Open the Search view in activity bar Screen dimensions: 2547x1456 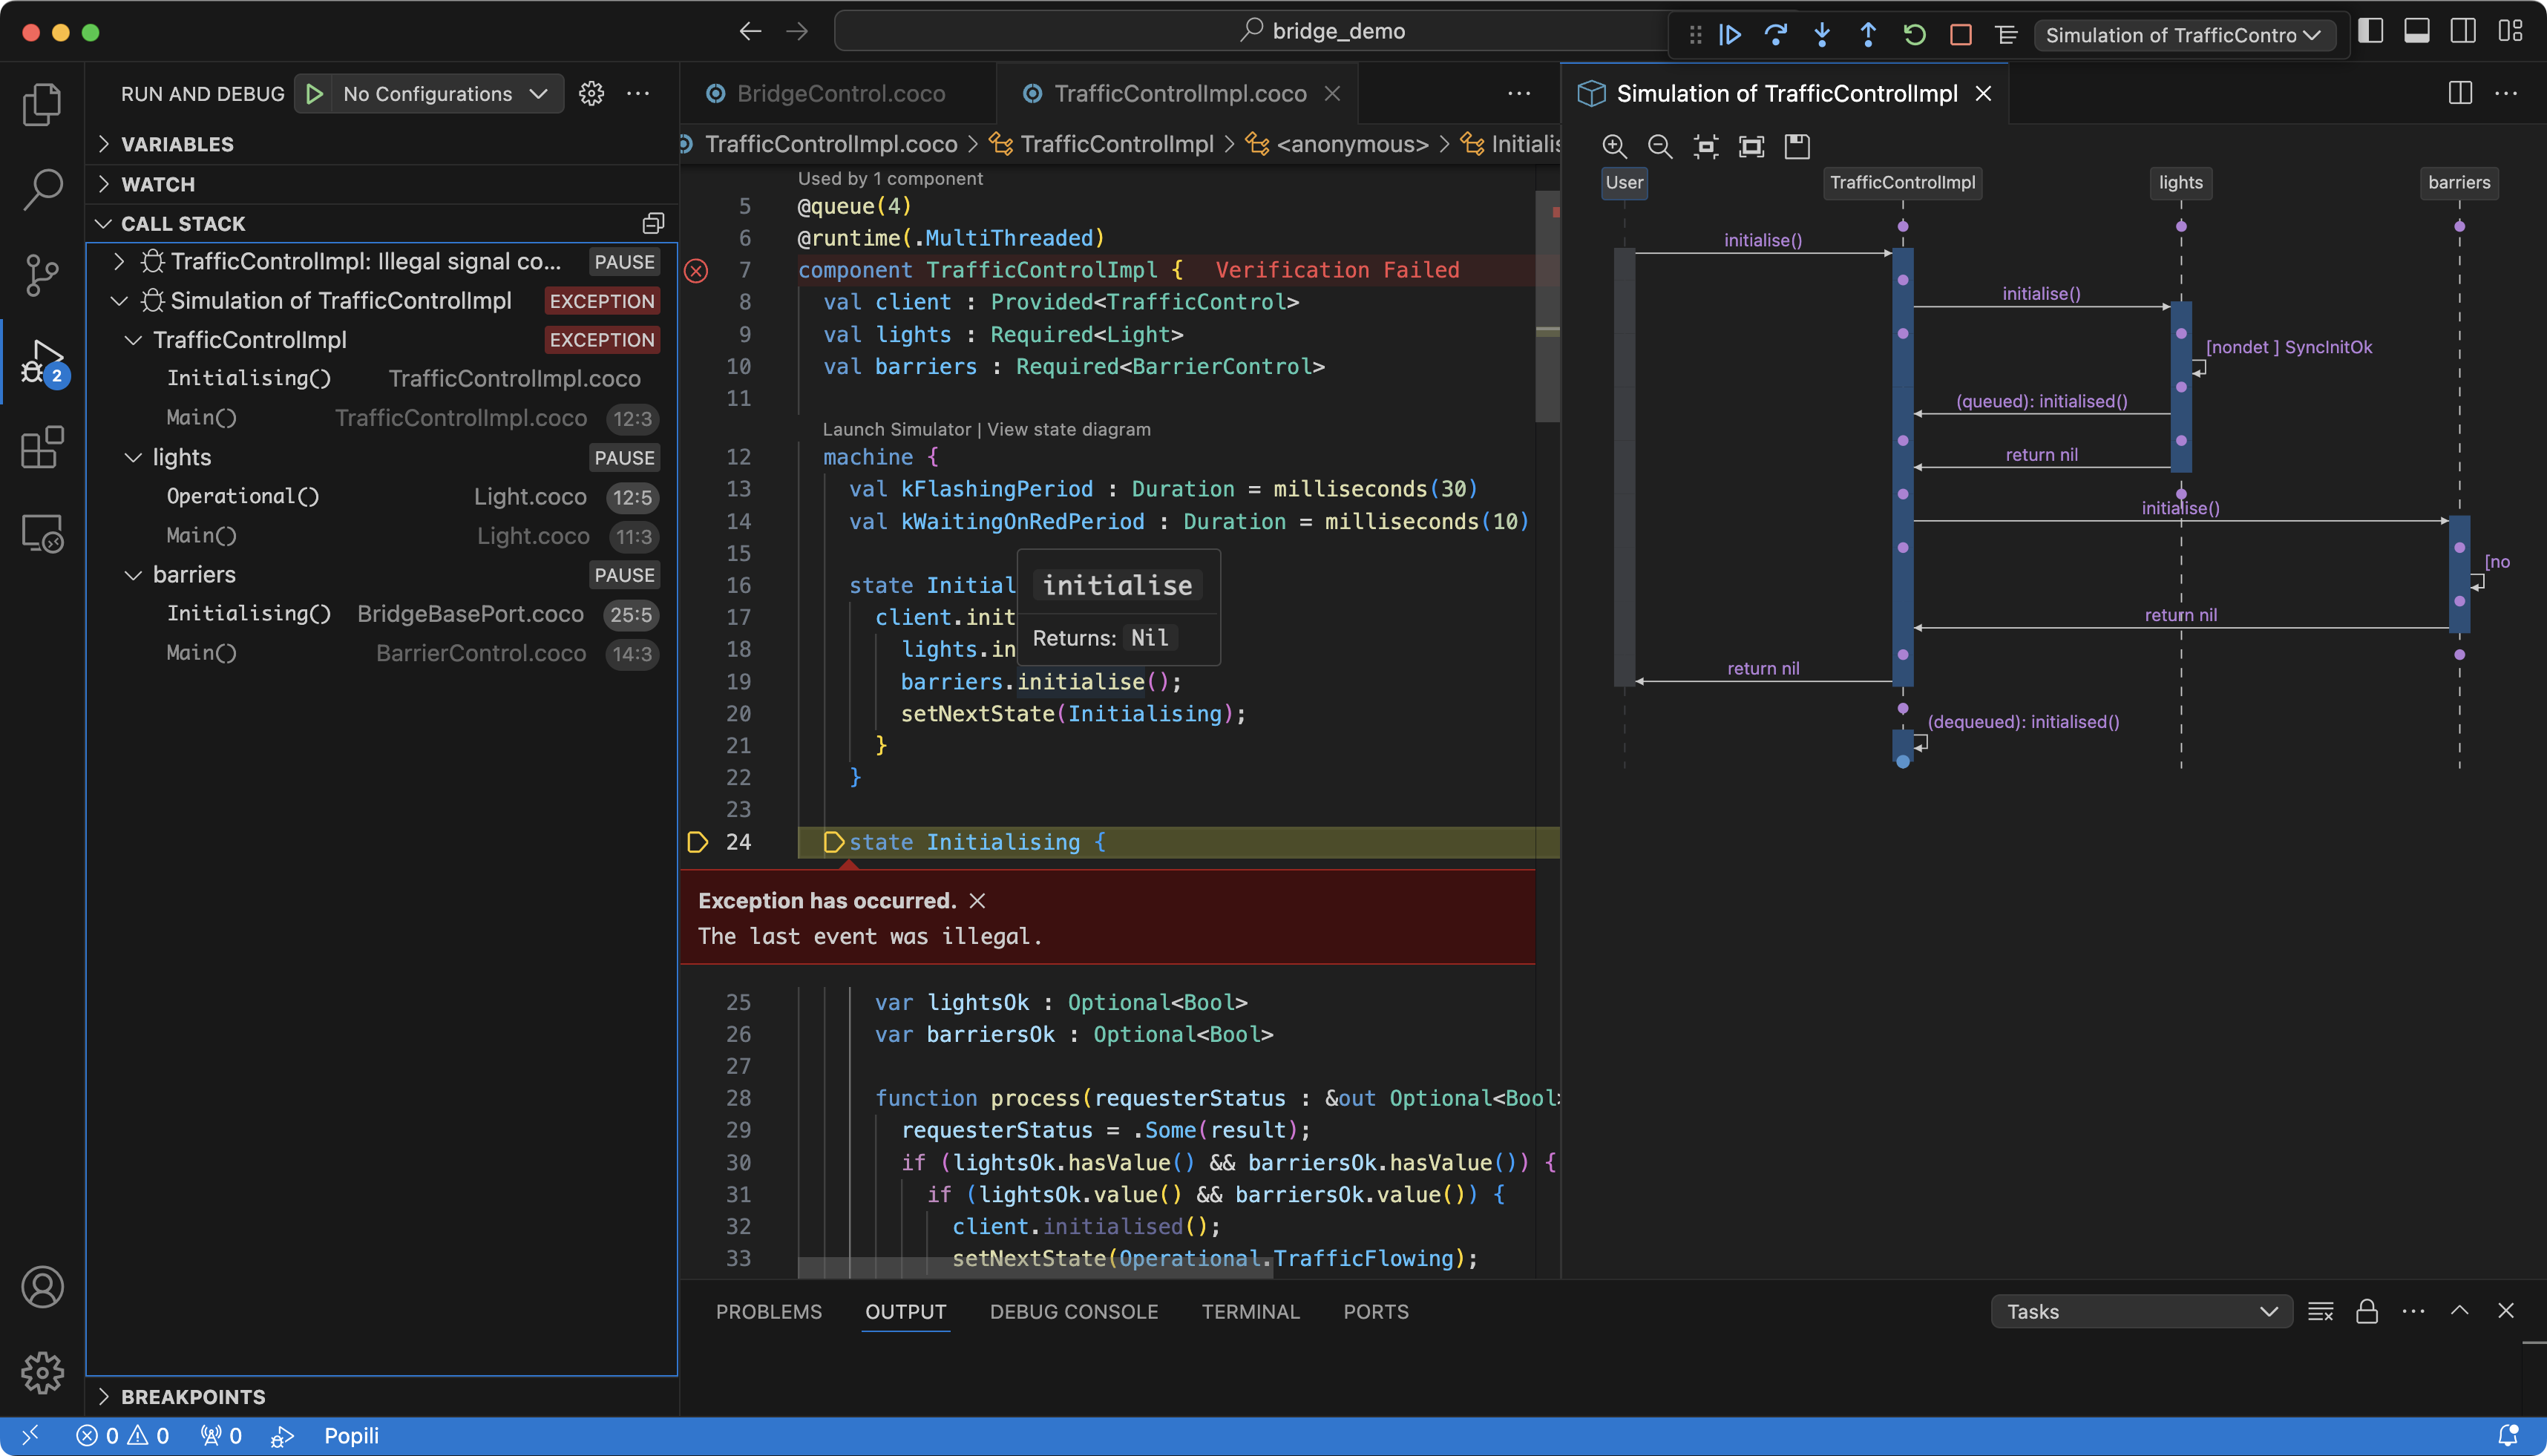[x=42, y=189]
